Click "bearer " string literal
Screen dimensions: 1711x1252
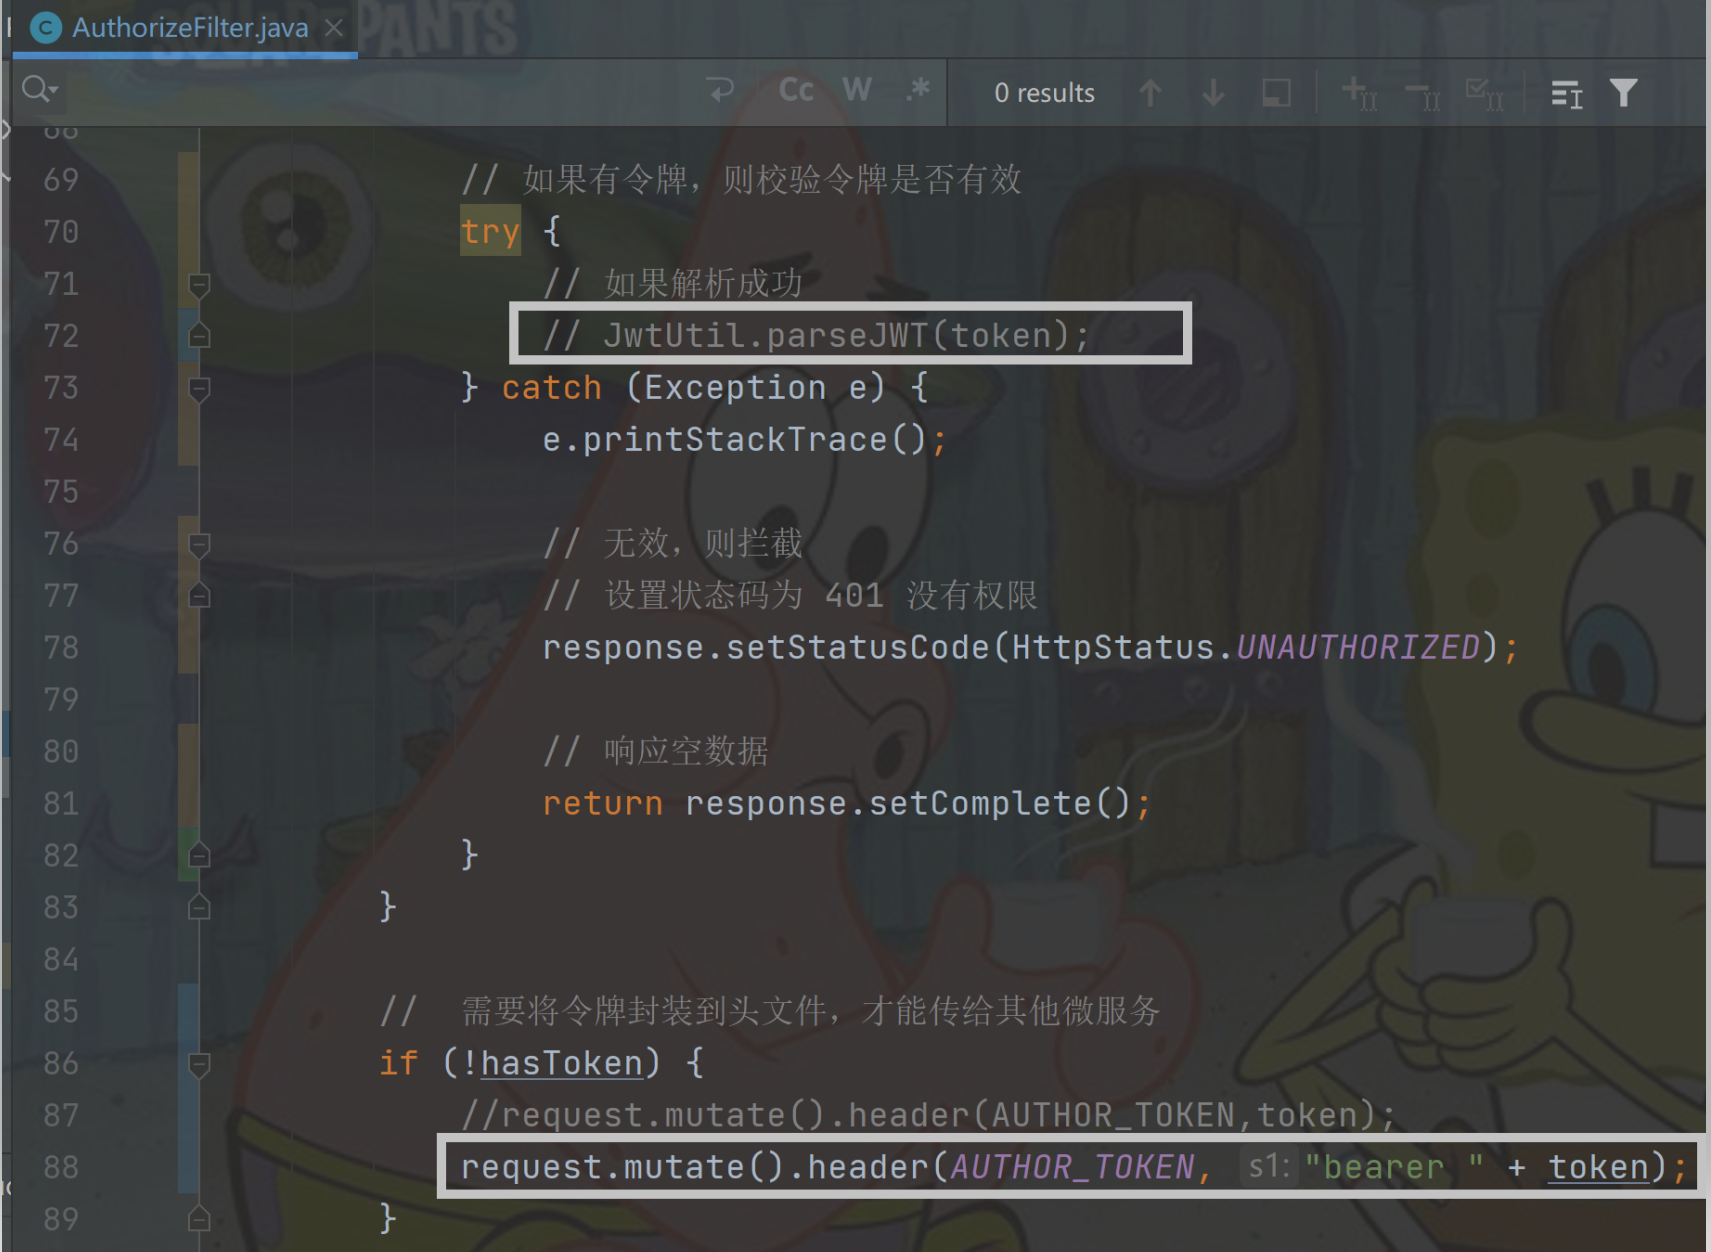(x=1395, y=1168)
